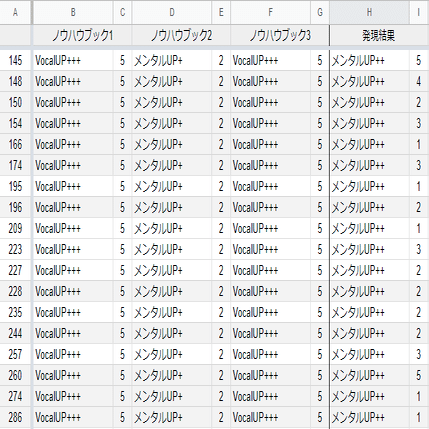This screenshot has width=429, height=429.
Task: Click column G value 5 in row 196
Action: (320, 207)
